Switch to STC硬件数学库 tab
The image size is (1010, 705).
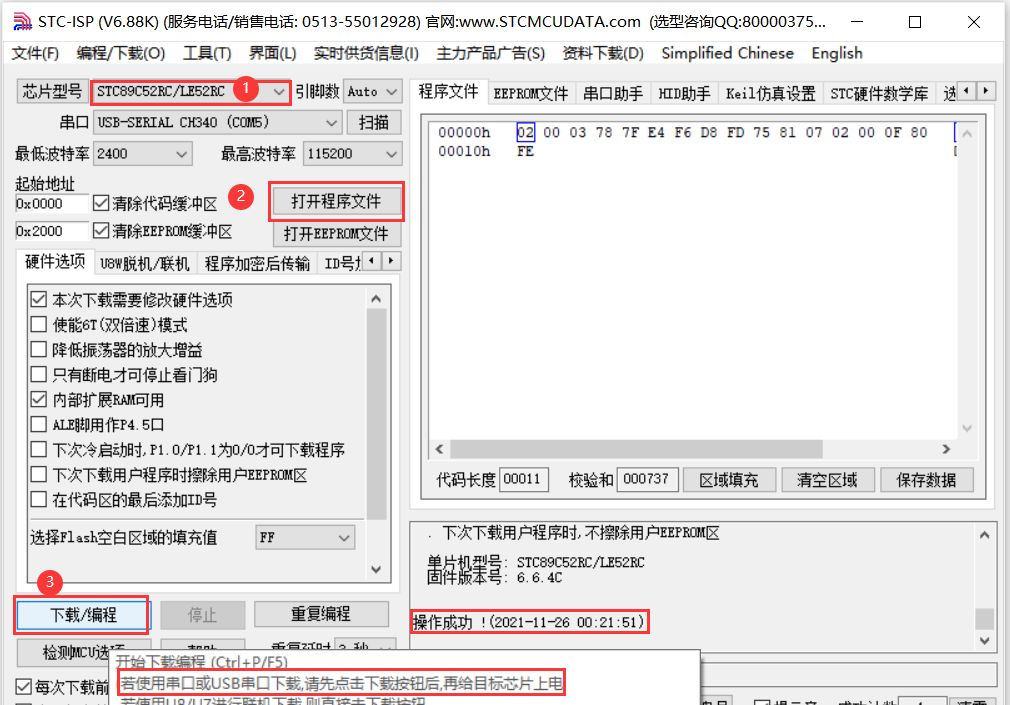click(879, 94)
